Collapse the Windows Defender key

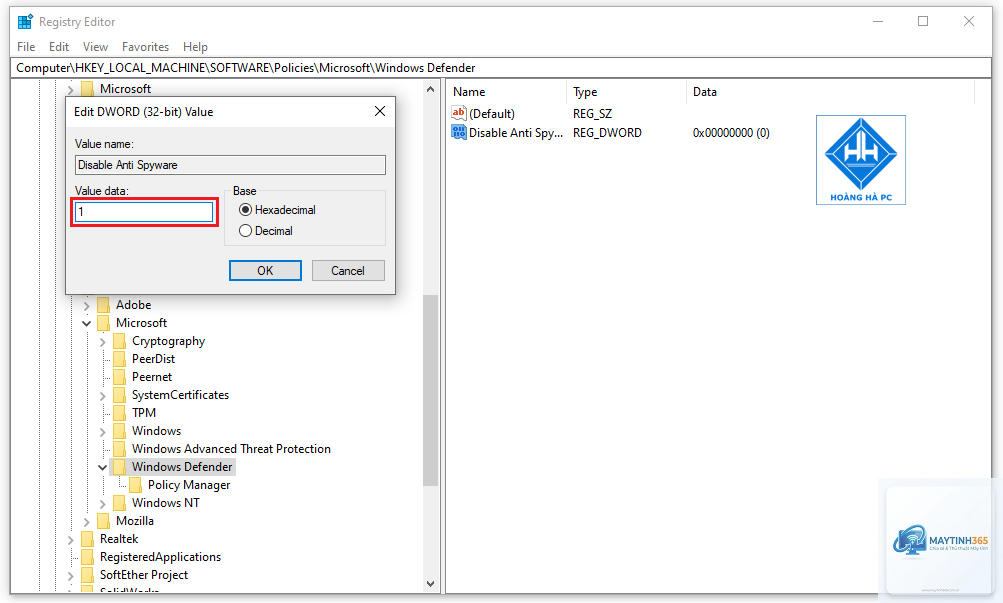point(102,467)
